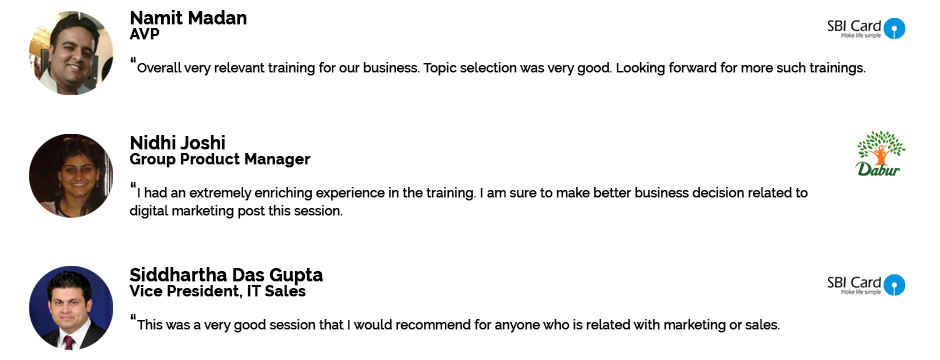Viewport: 940px width, 360px height.
Task: Click the Dabur tree logo
Action: pos(880,153)
